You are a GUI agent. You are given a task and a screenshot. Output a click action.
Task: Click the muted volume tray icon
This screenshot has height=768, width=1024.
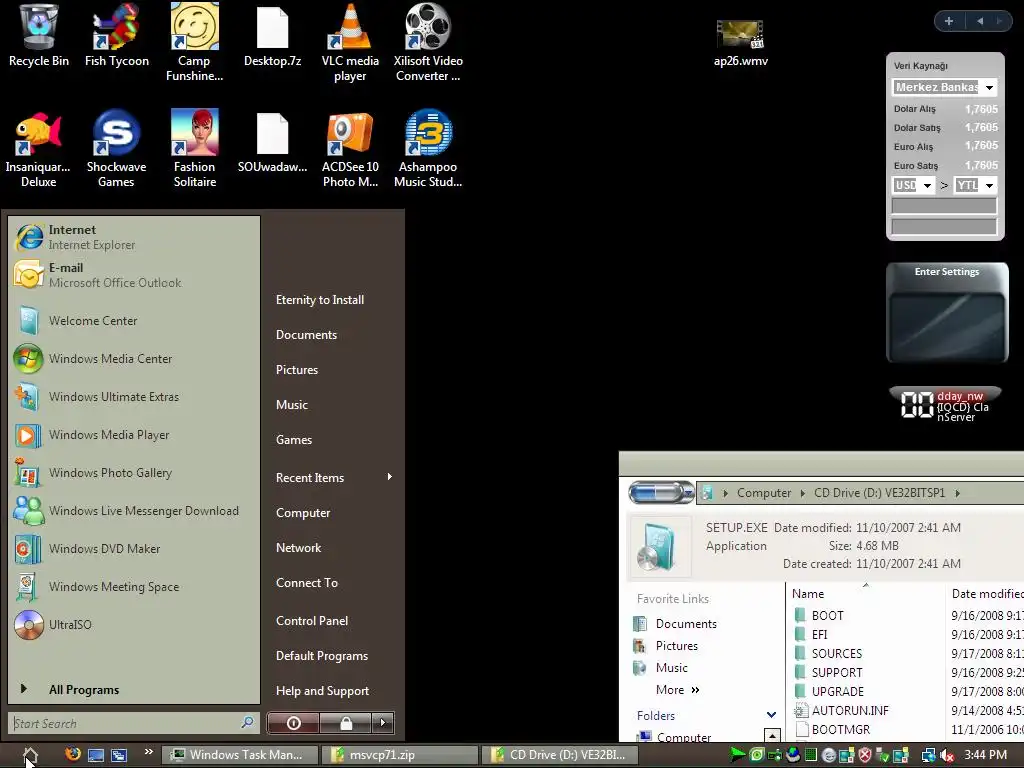(x=948, y=756)
